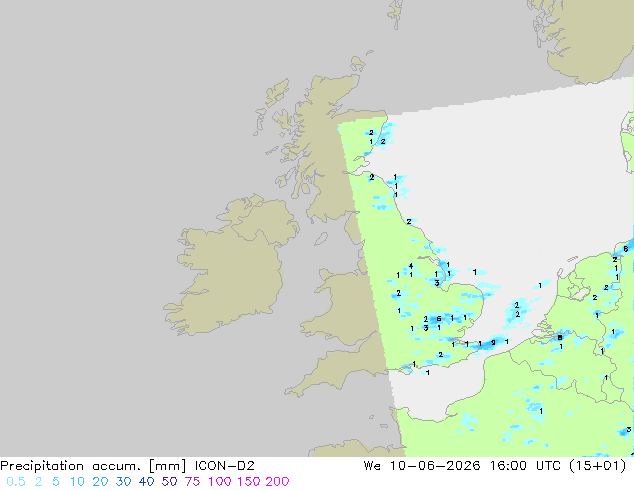Select the 30 mm legend entry
This screenshot has height=490, width=634.
click(123, 482)
